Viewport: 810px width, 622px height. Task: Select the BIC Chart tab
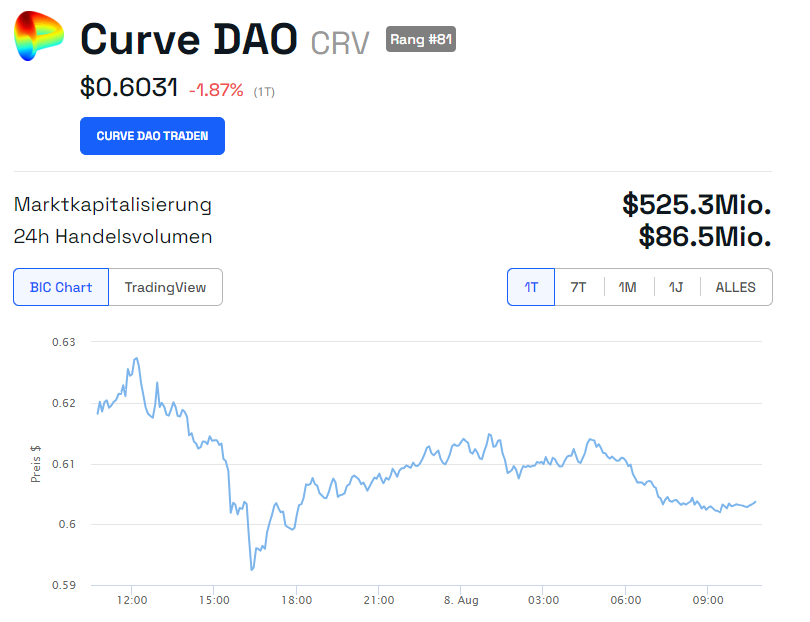click(x=60, y=286)
